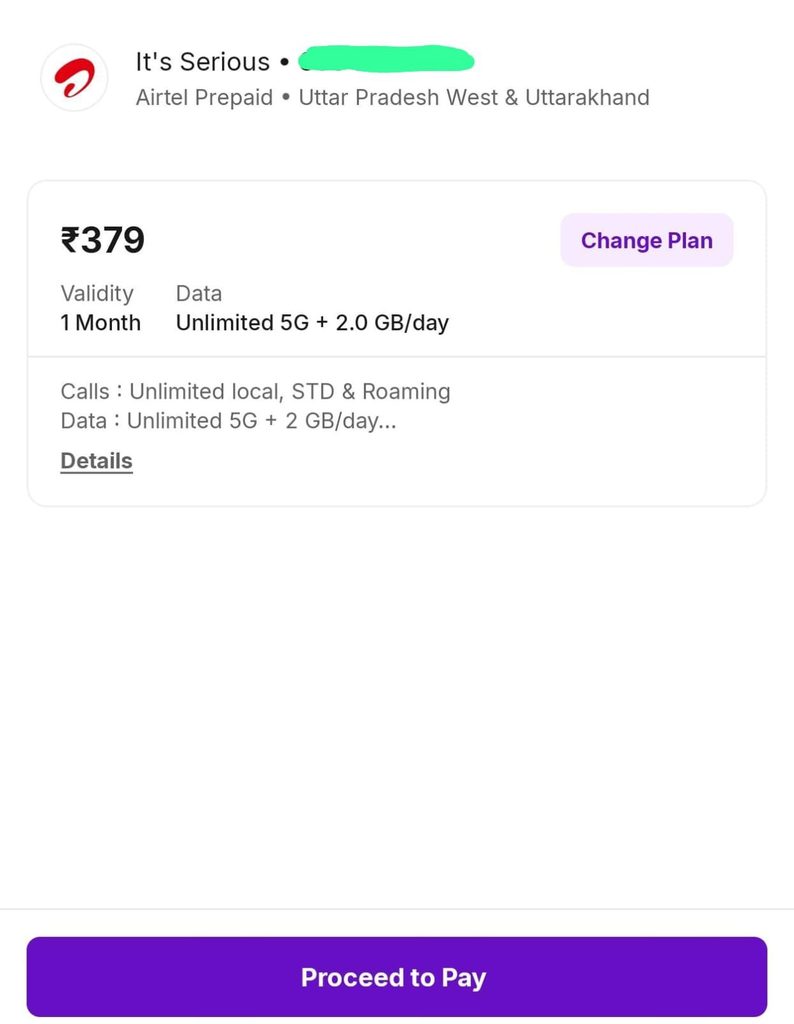Click the Unlimited 5G + 2.0 GB/day value
The height and width of the screenshot is (1024, 794).
click(x=312, y=323)
